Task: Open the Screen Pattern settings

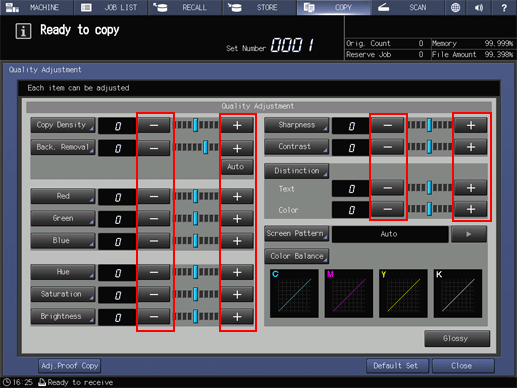Action: coord(296,234)
